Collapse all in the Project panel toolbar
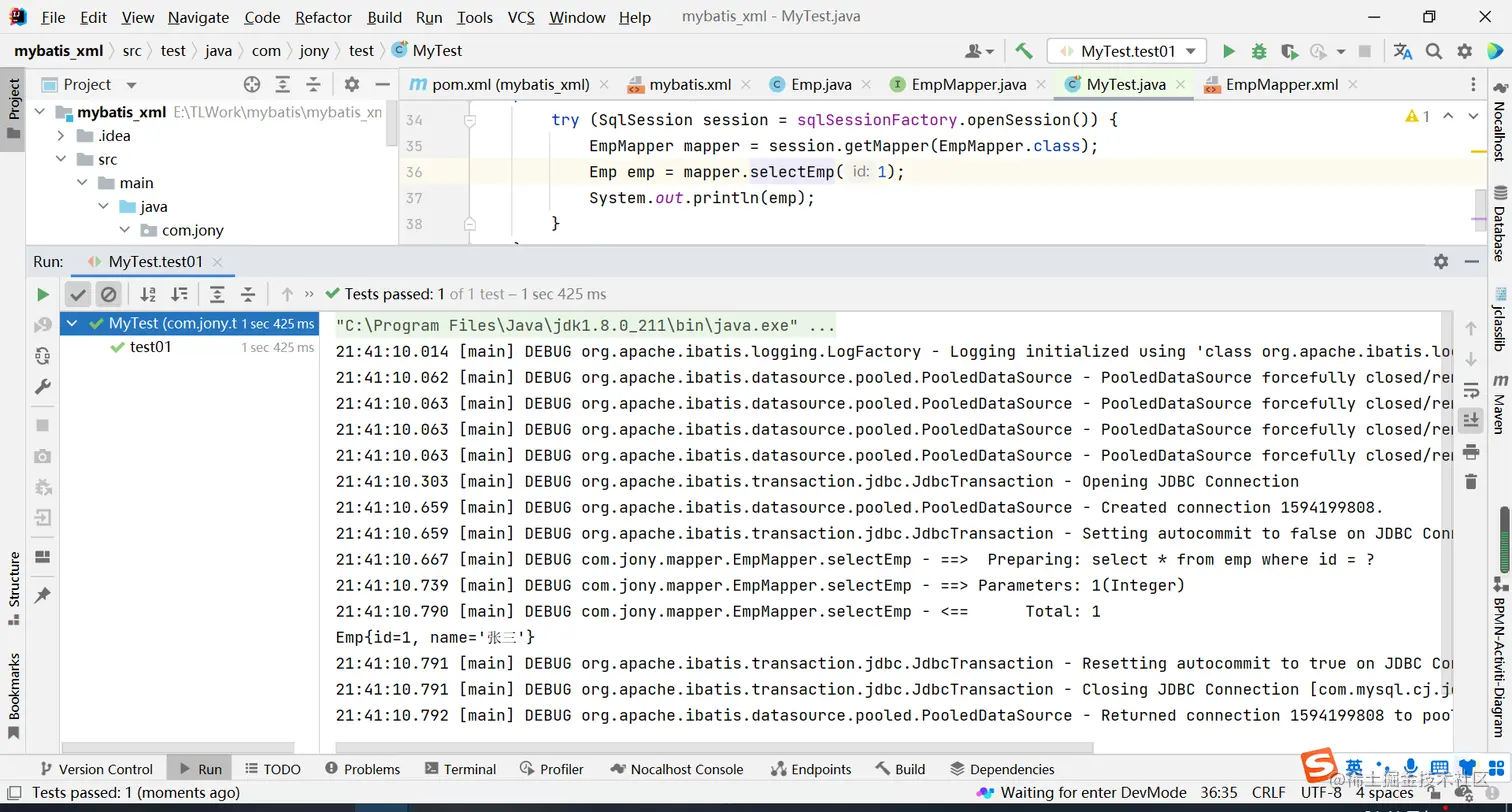 pyautogui.click(x=313, y=85)
